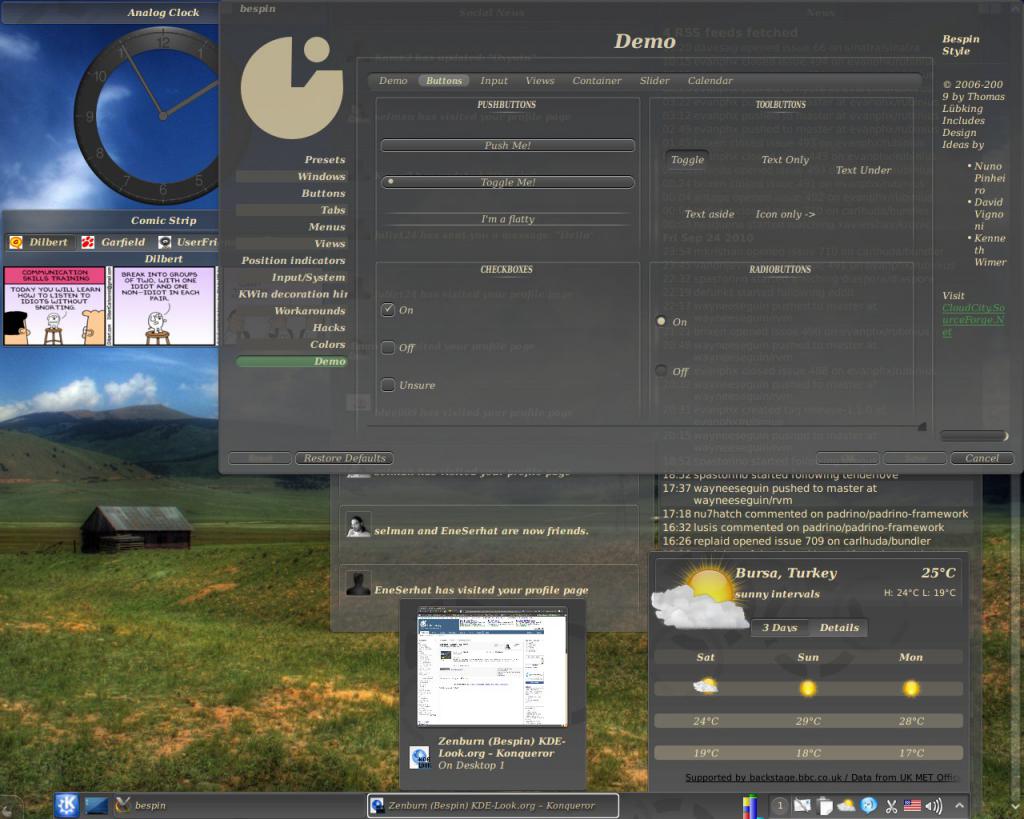Show the weather Details tab
The height and width of the screenshot is (819, 1024).
coord(839,627)
